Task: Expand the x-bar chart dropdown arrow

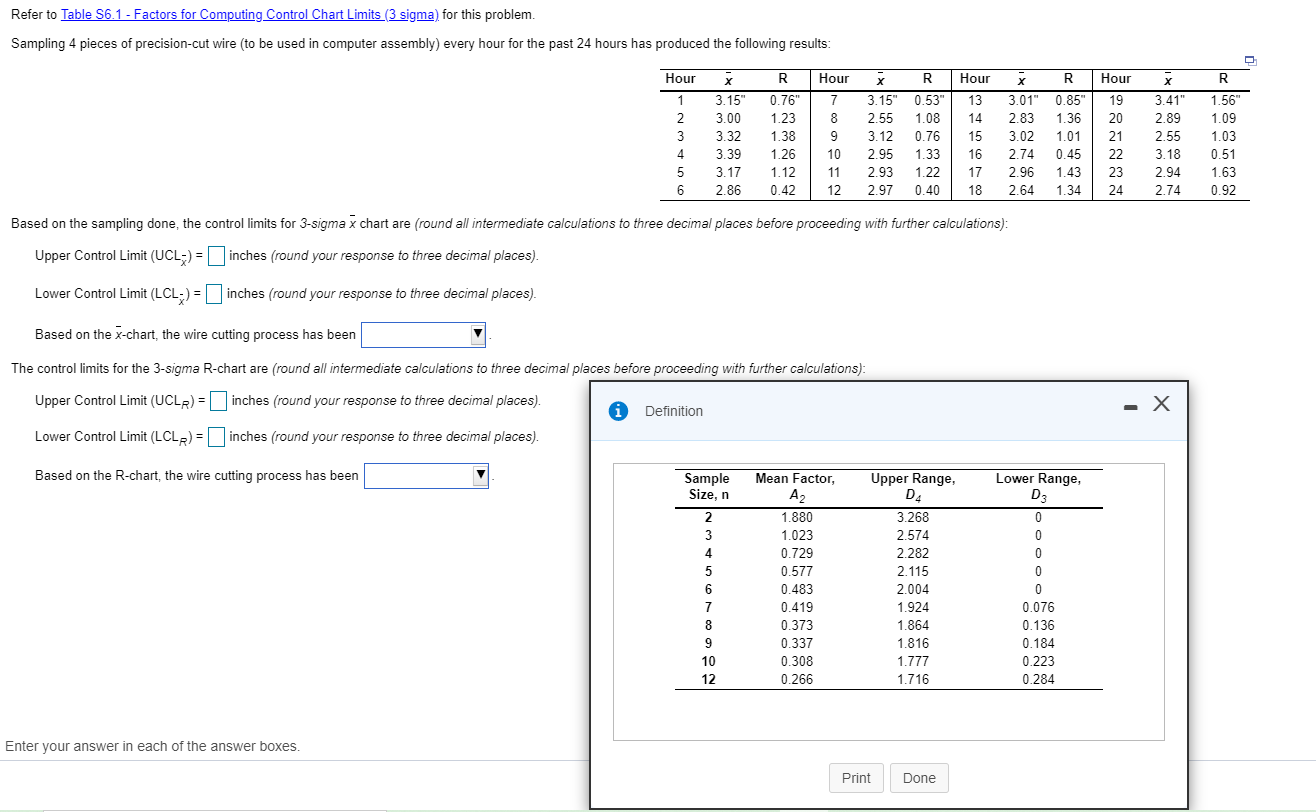Action: click(x=478, y=334)
